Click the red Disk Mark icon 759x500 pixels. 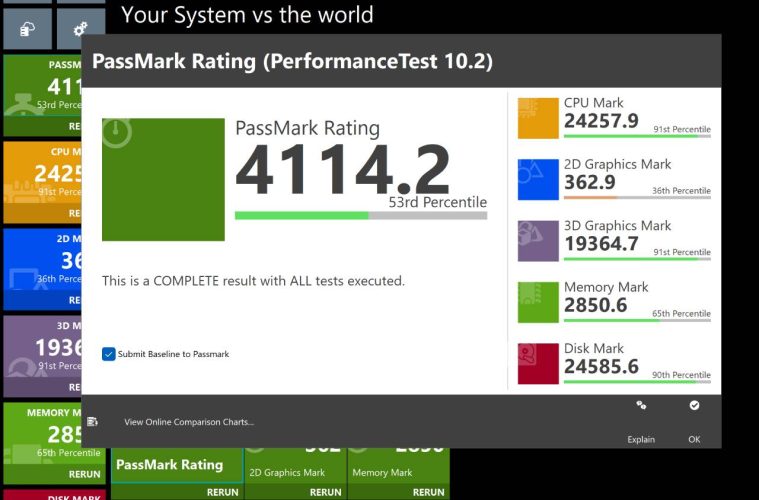[538, 364]
